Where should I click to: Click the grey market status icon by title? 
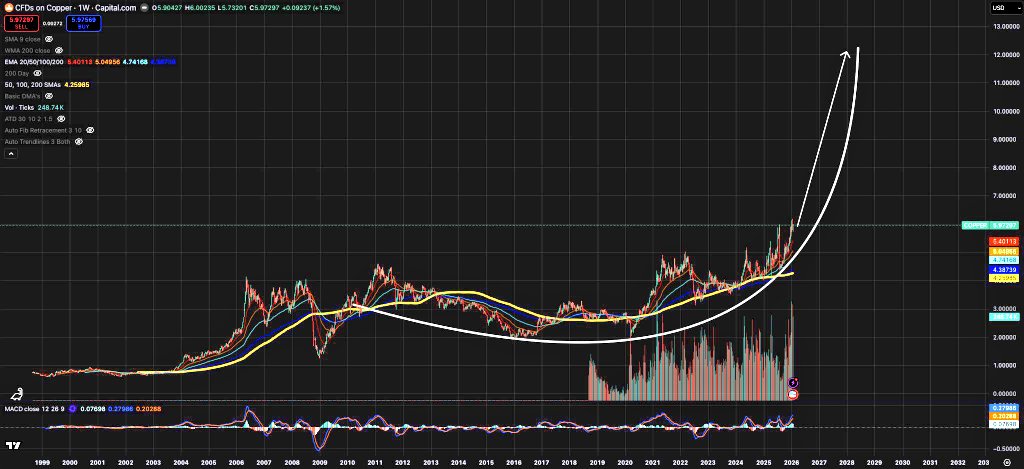[145, 8]
